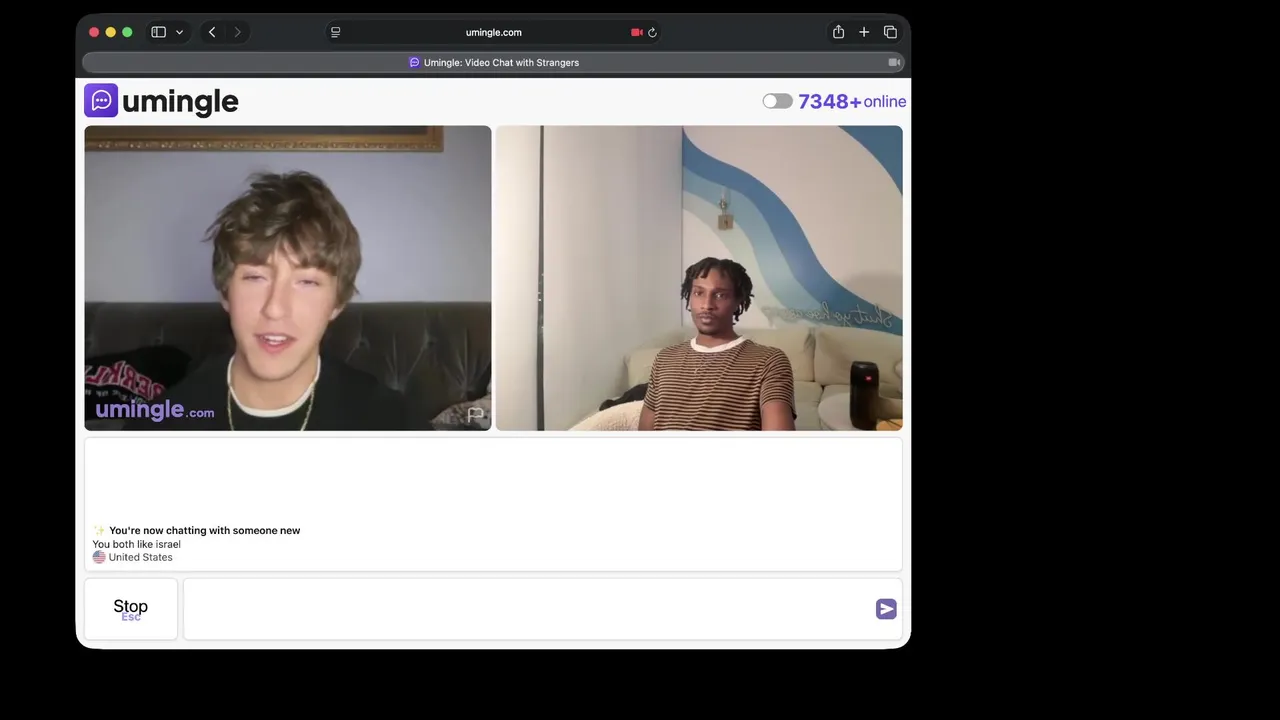1280x720 pixels.
Task: Go back with the Safari back arrow
Action: (212, 32)
